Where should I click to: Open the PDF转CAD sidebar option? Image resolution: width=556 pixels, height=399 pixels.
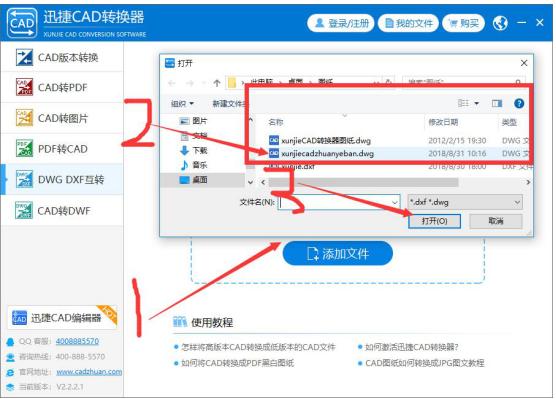pos(62,149)
